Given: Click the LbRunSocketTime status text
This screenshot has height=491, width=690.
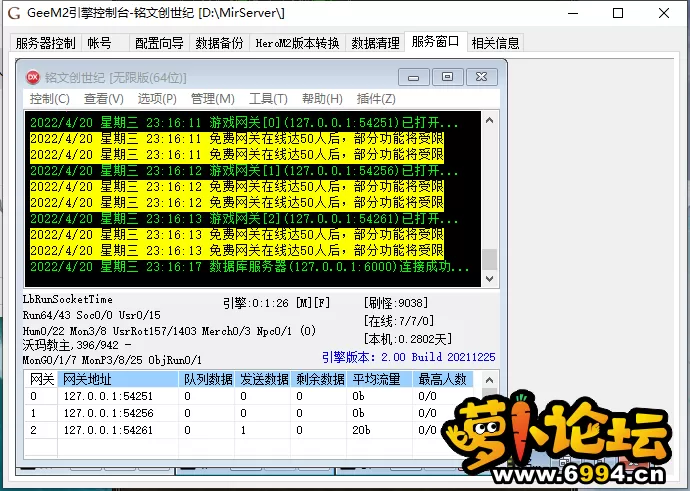Looking at the screenshot, I should [x=68, y=299].
